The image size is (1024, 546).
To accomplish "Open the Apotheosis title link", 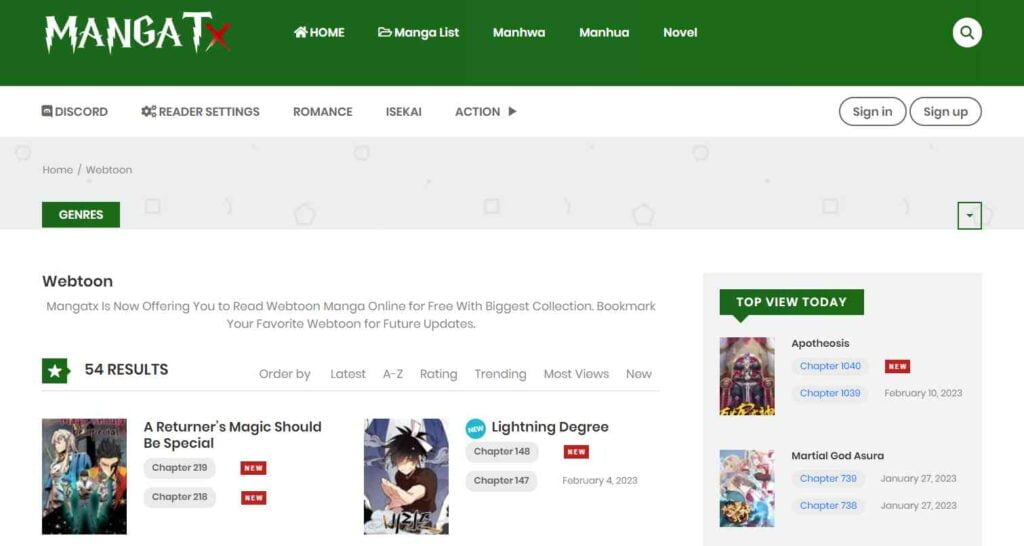I will tap(820, 344).
